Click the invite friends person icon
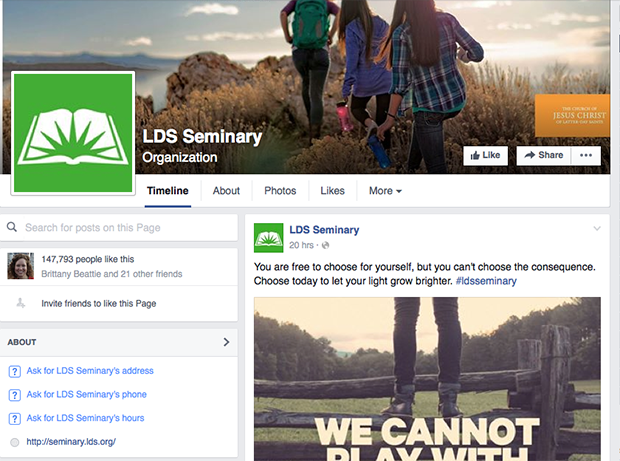620x461 pixels. pyautogui.click(x=21, y=303)
